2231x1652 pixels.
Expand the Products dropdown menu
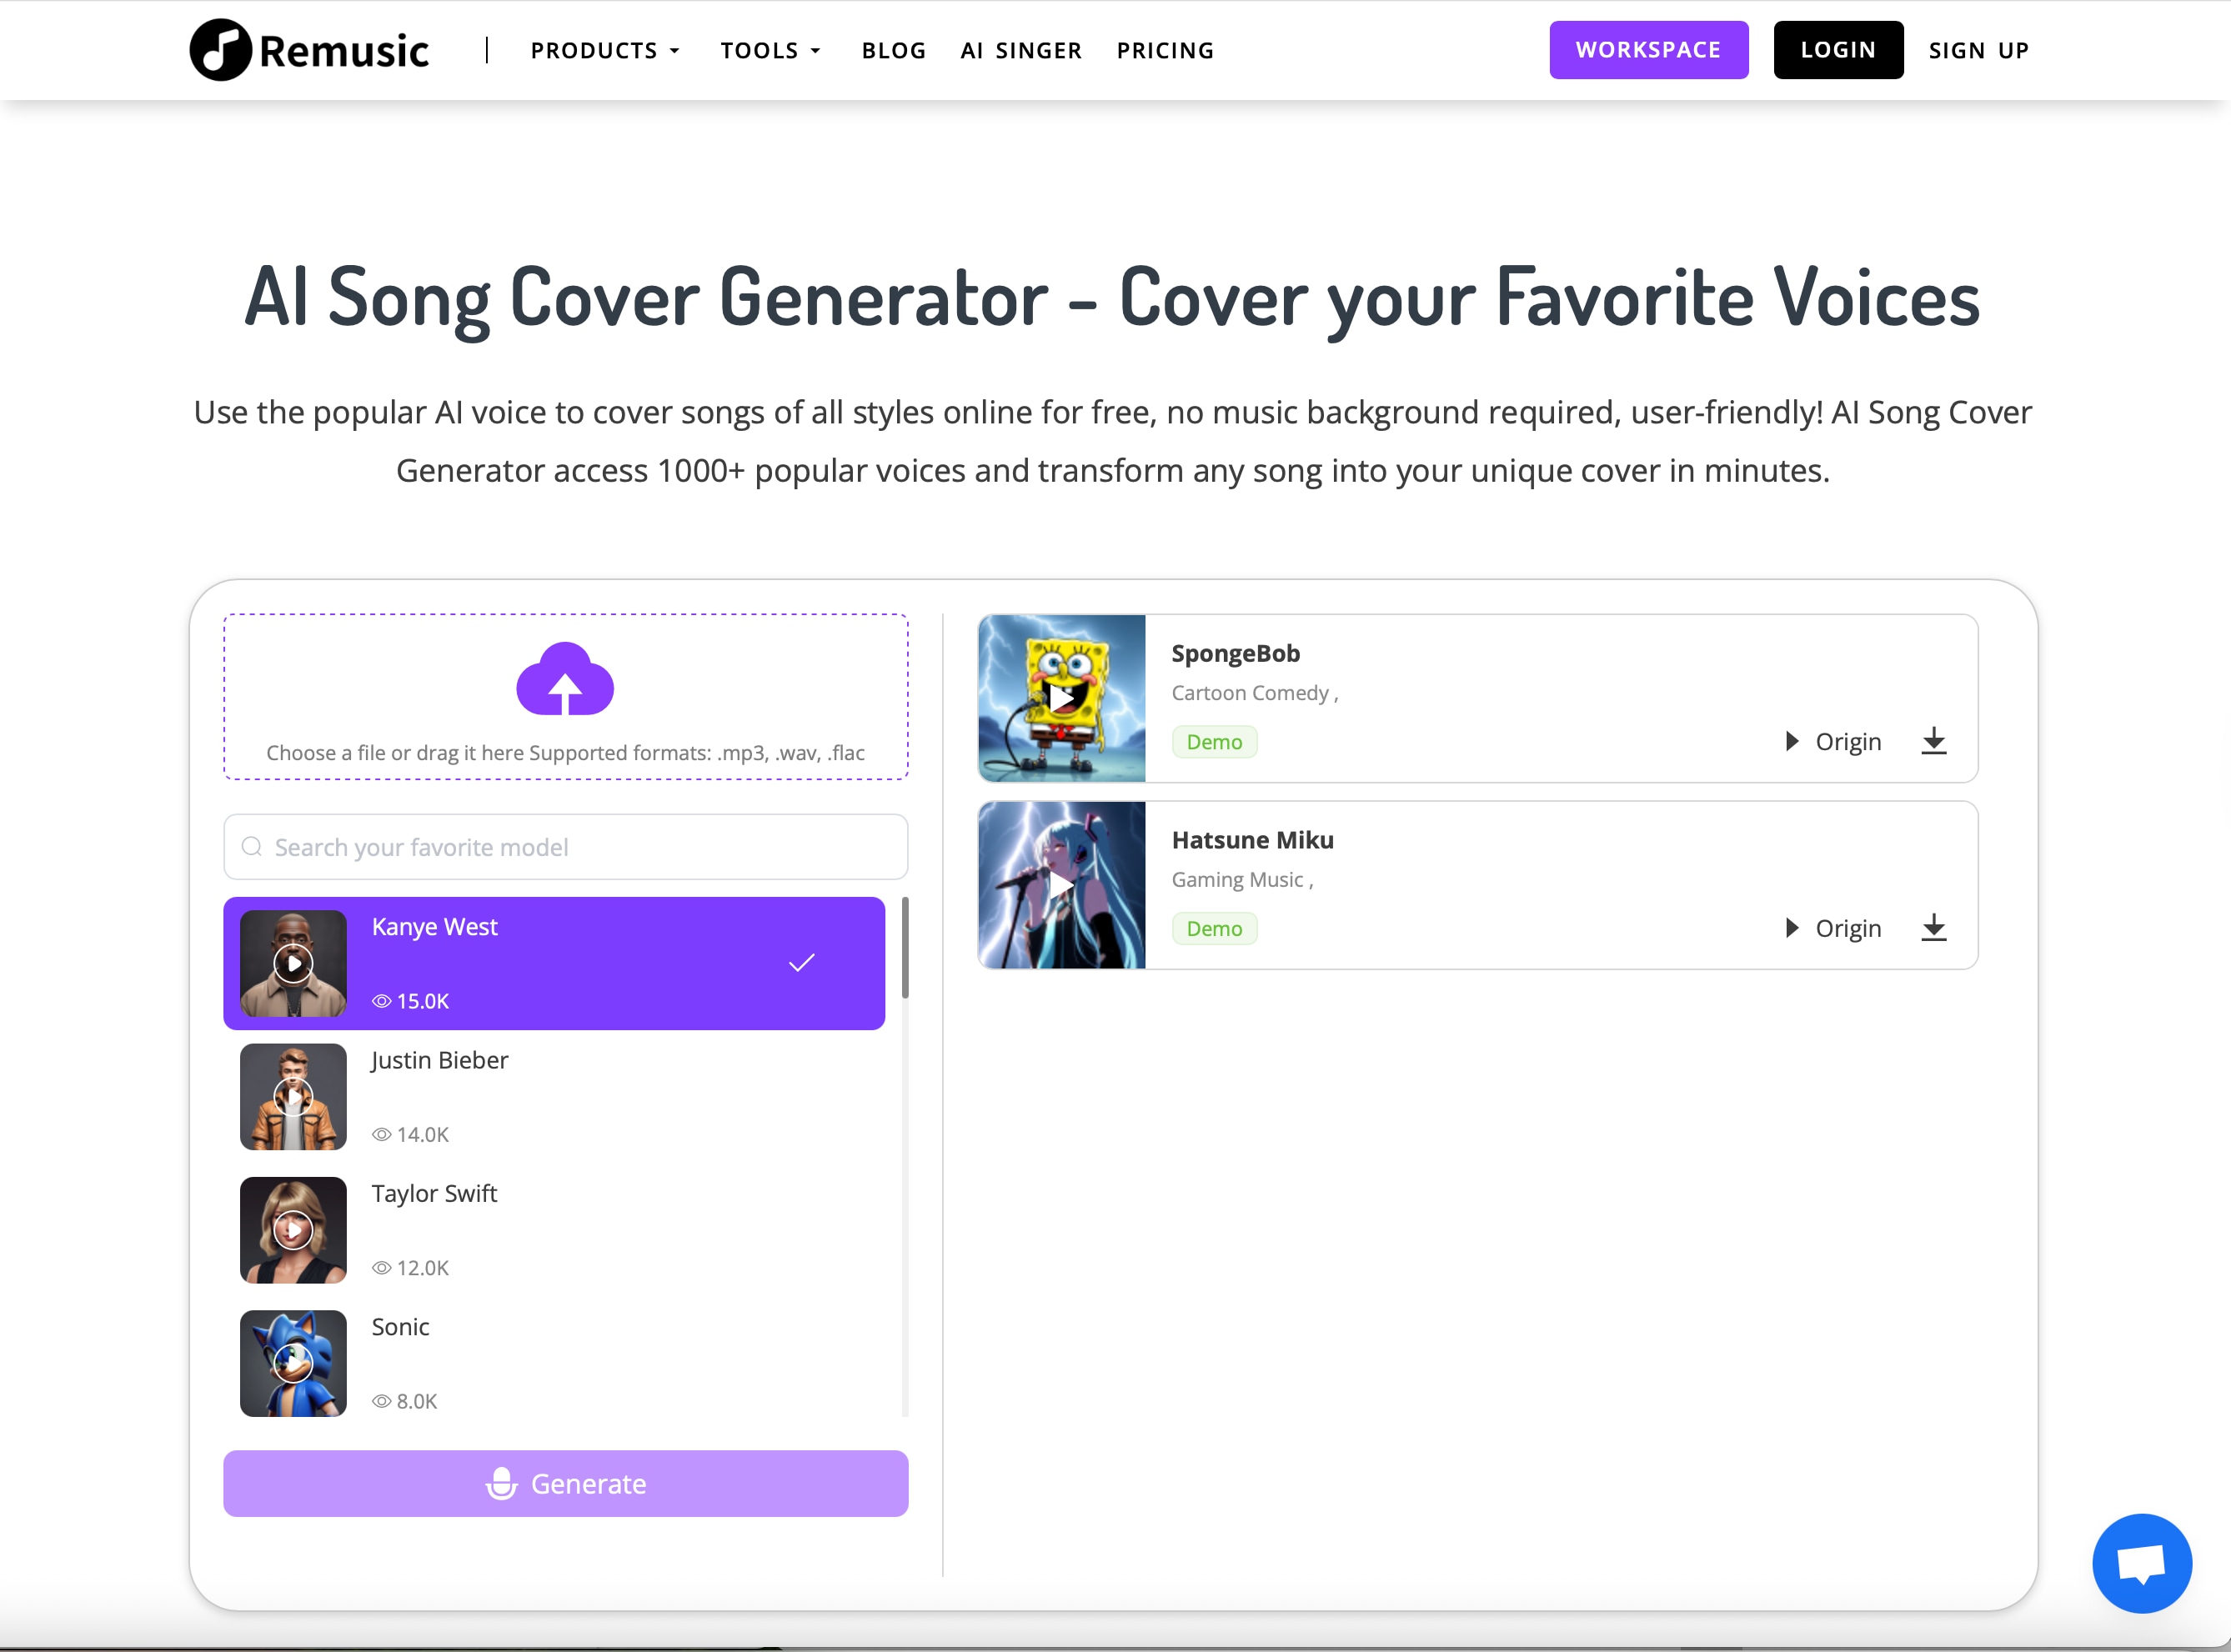point(605,50)
